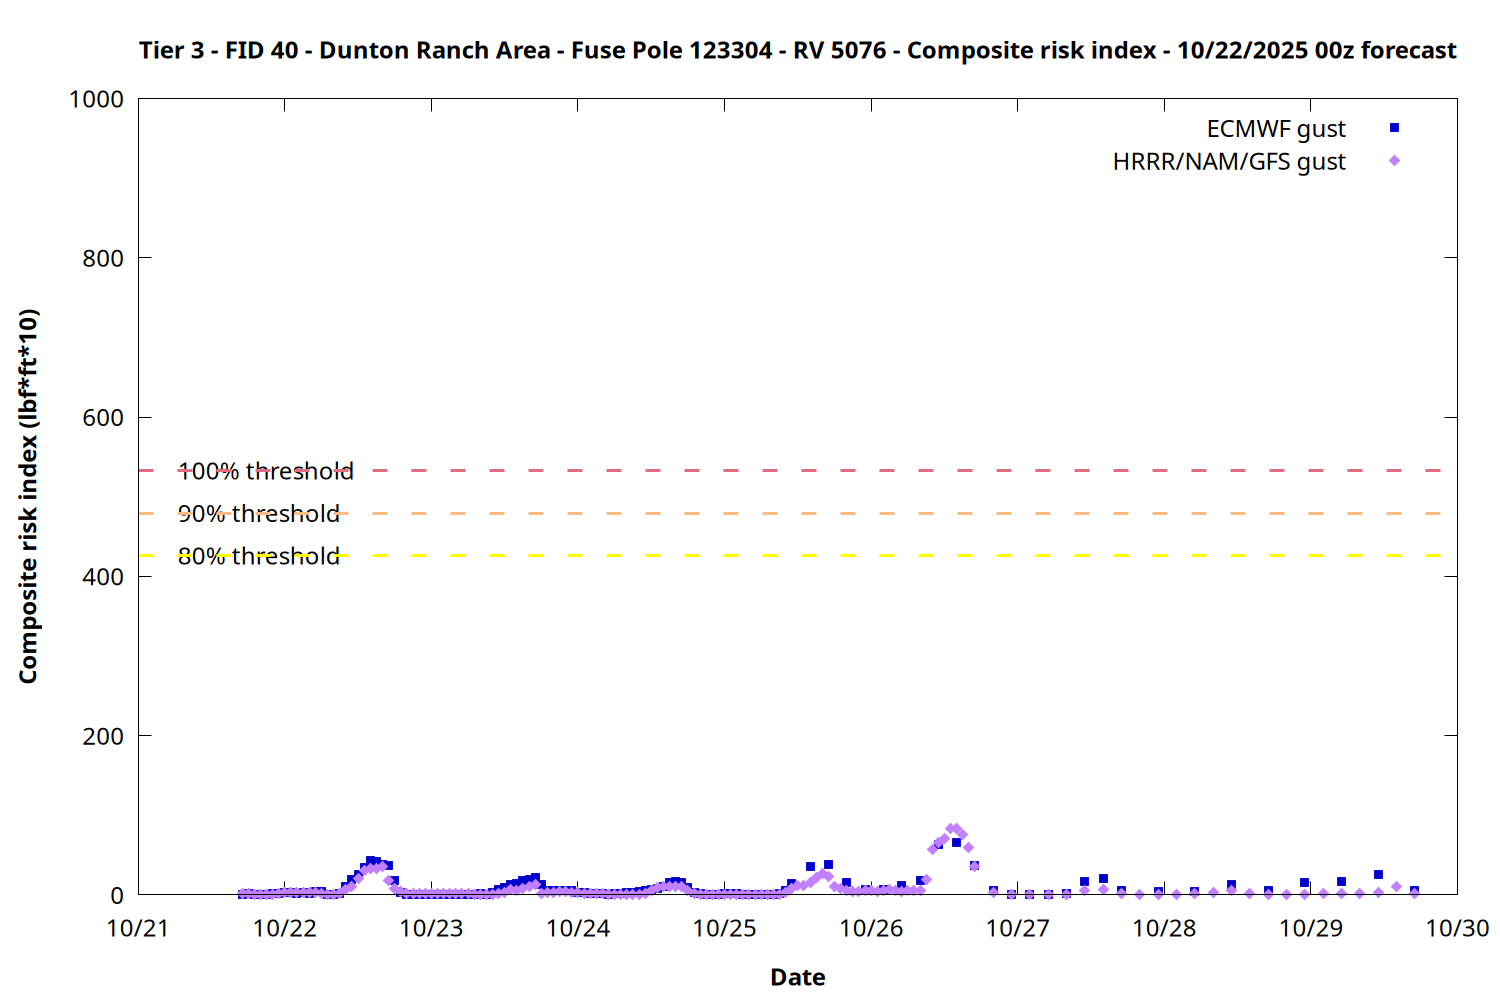The image size is (1500, 1000).
Task: Select the ECMWF gust legend label
Action: click(x=1275, y=129)
